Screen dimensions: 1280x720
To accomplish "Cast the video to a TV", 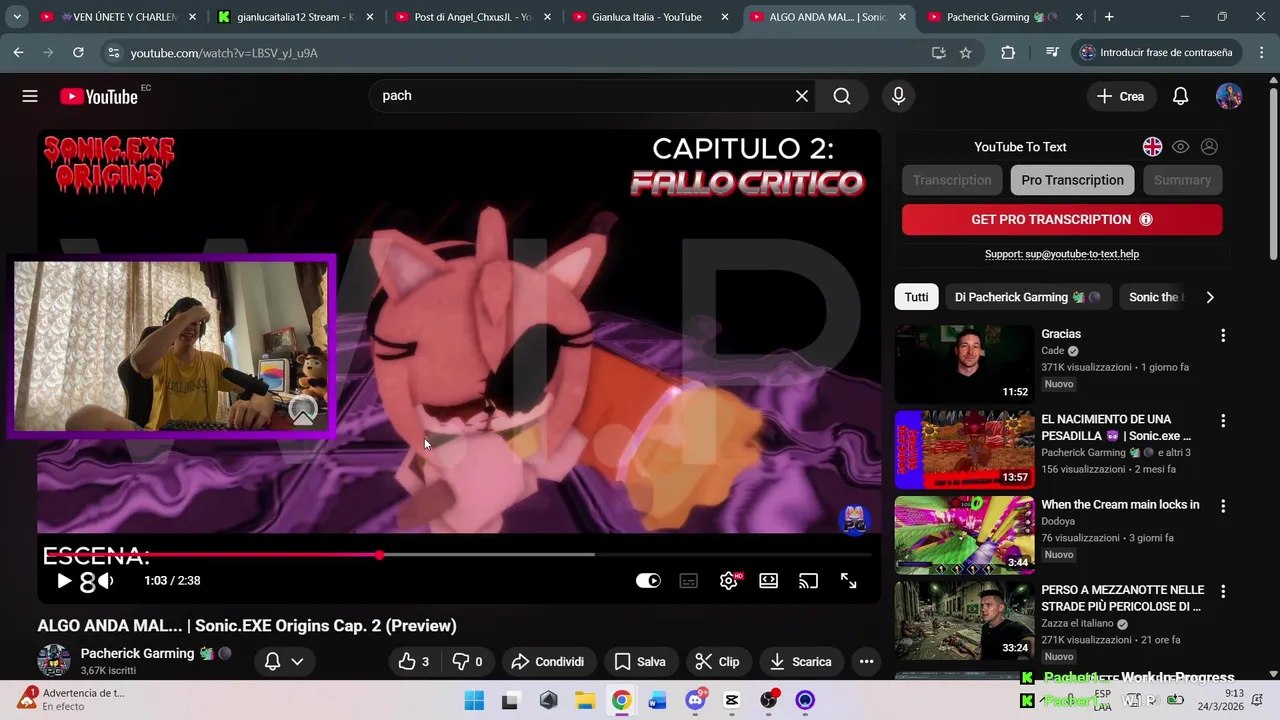I will 808,581.
